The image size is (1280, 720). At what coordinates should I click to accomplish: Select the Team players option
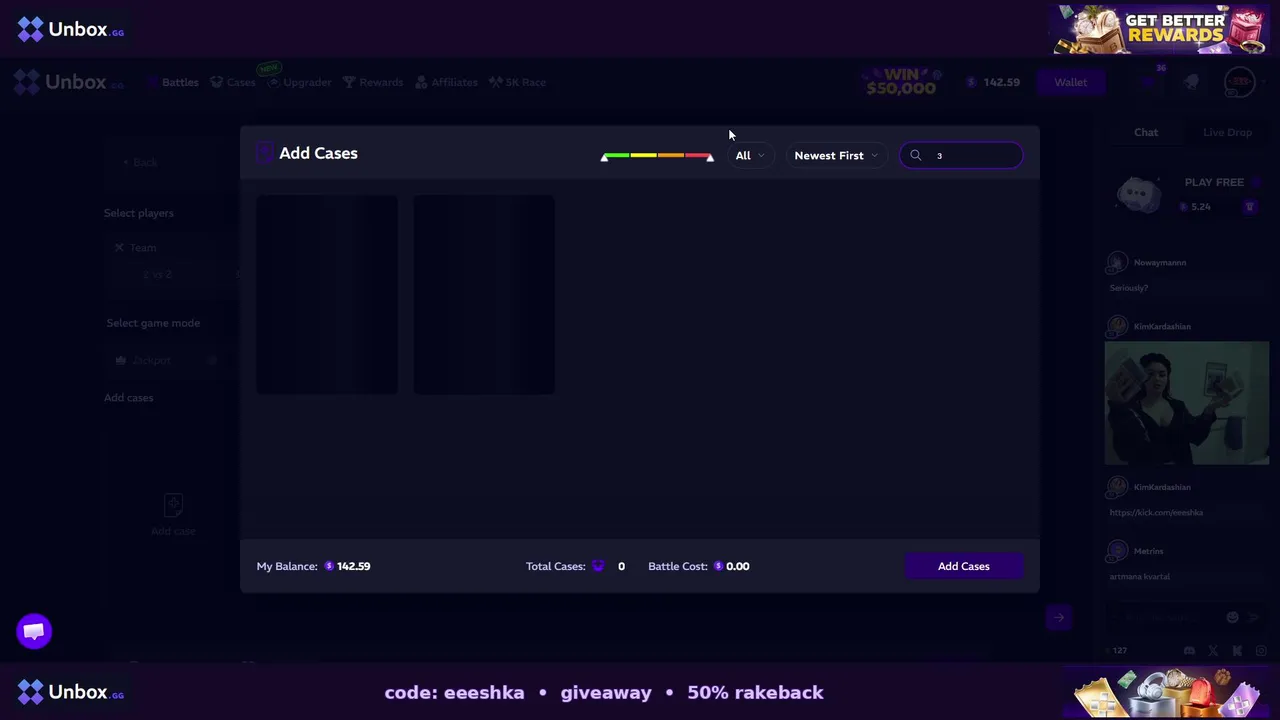[x=136, y=248]
